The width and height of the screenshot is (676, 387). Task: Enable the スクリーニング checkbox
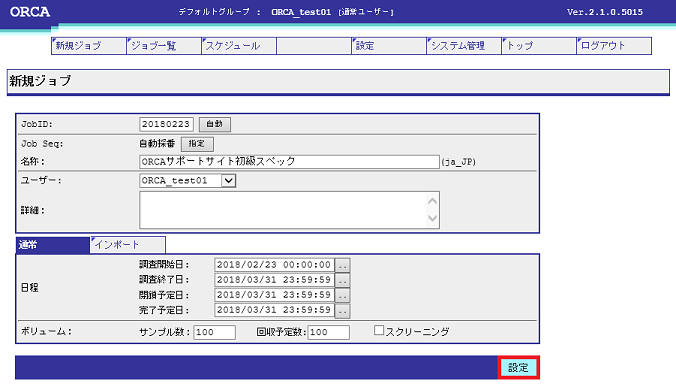click(x=379, y=331)
